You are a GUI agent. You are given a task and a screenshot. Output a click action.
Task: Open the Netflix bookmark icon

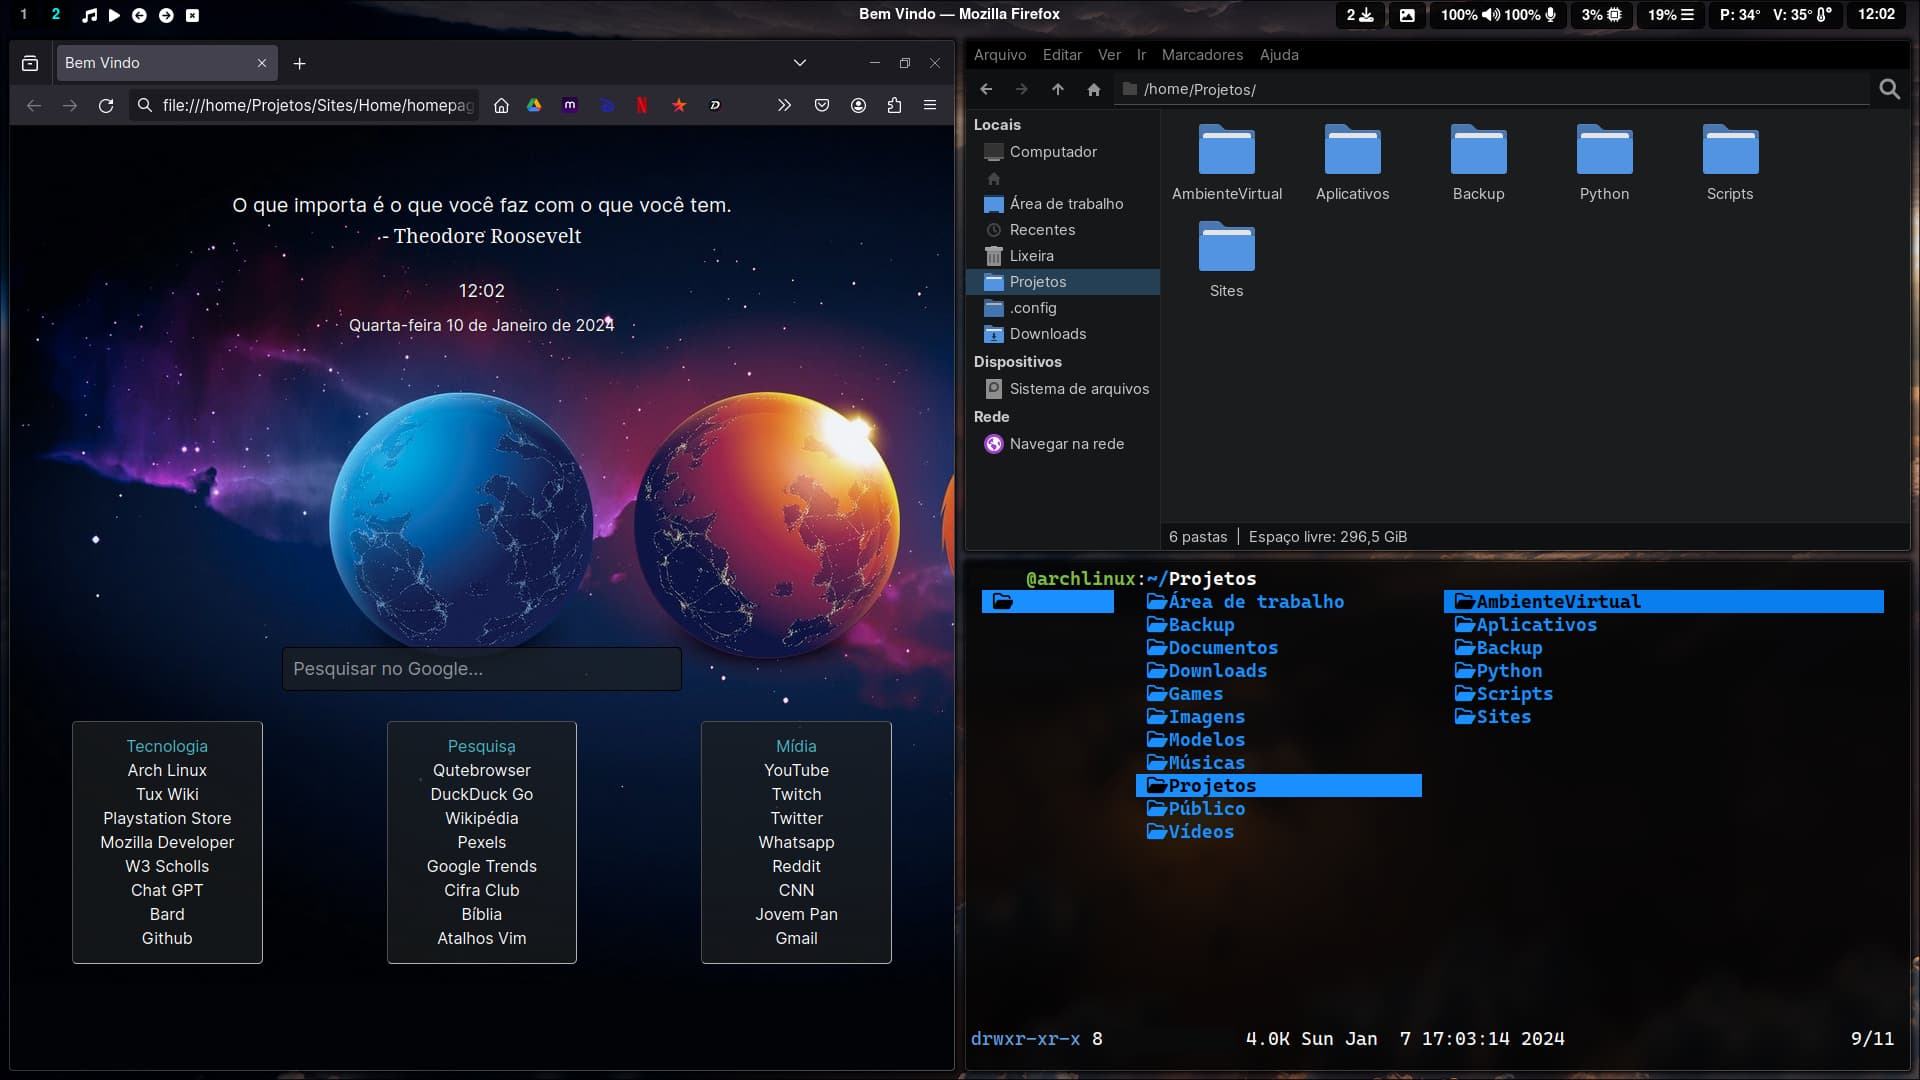(642, 105)
